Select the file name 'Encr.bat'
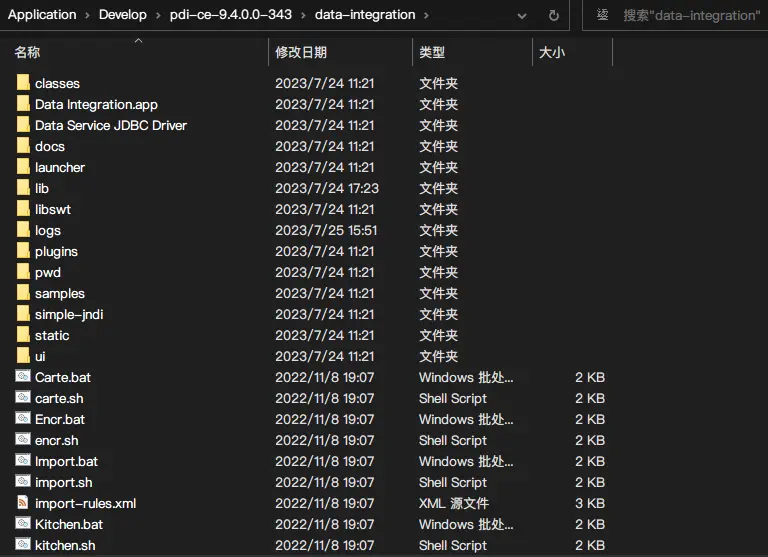768x557 pixels. pyautogui.click(x=60, y=419)
